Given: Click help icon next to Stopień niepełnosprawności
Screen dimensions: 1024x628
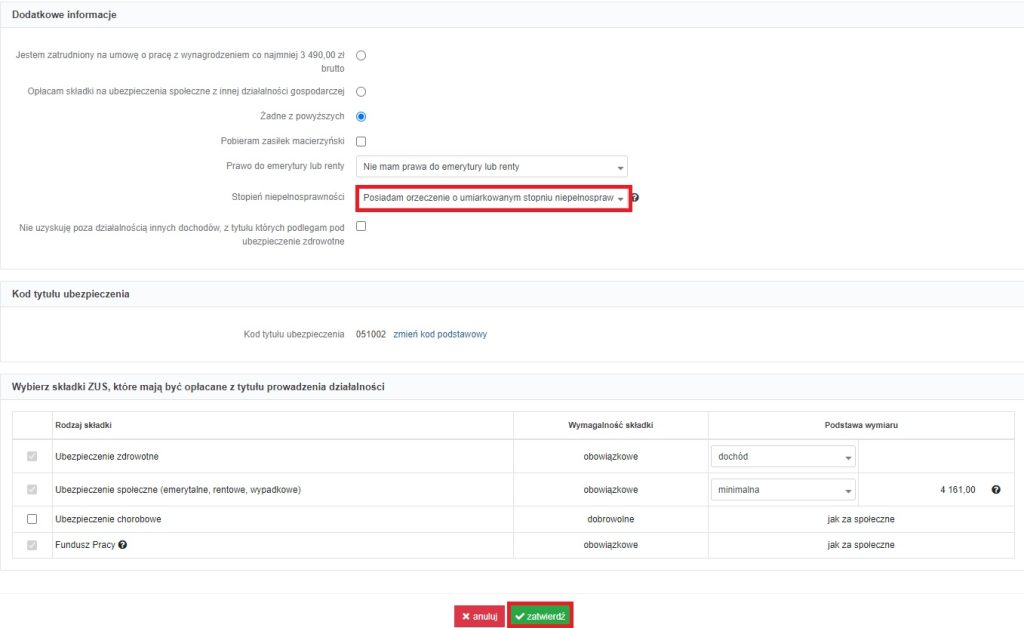Looking at the screenshot, I should click(635, 198).
